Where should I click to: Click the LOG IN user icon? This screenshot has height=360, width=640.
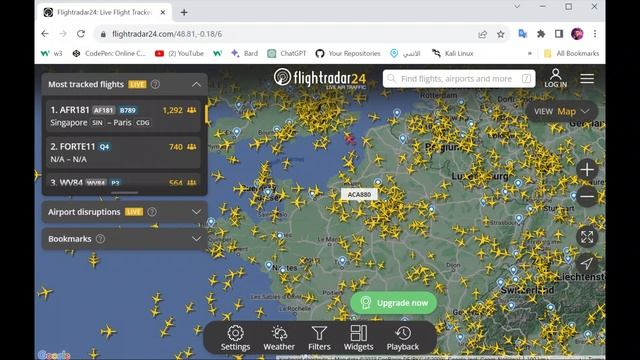(x=555, y=74)
